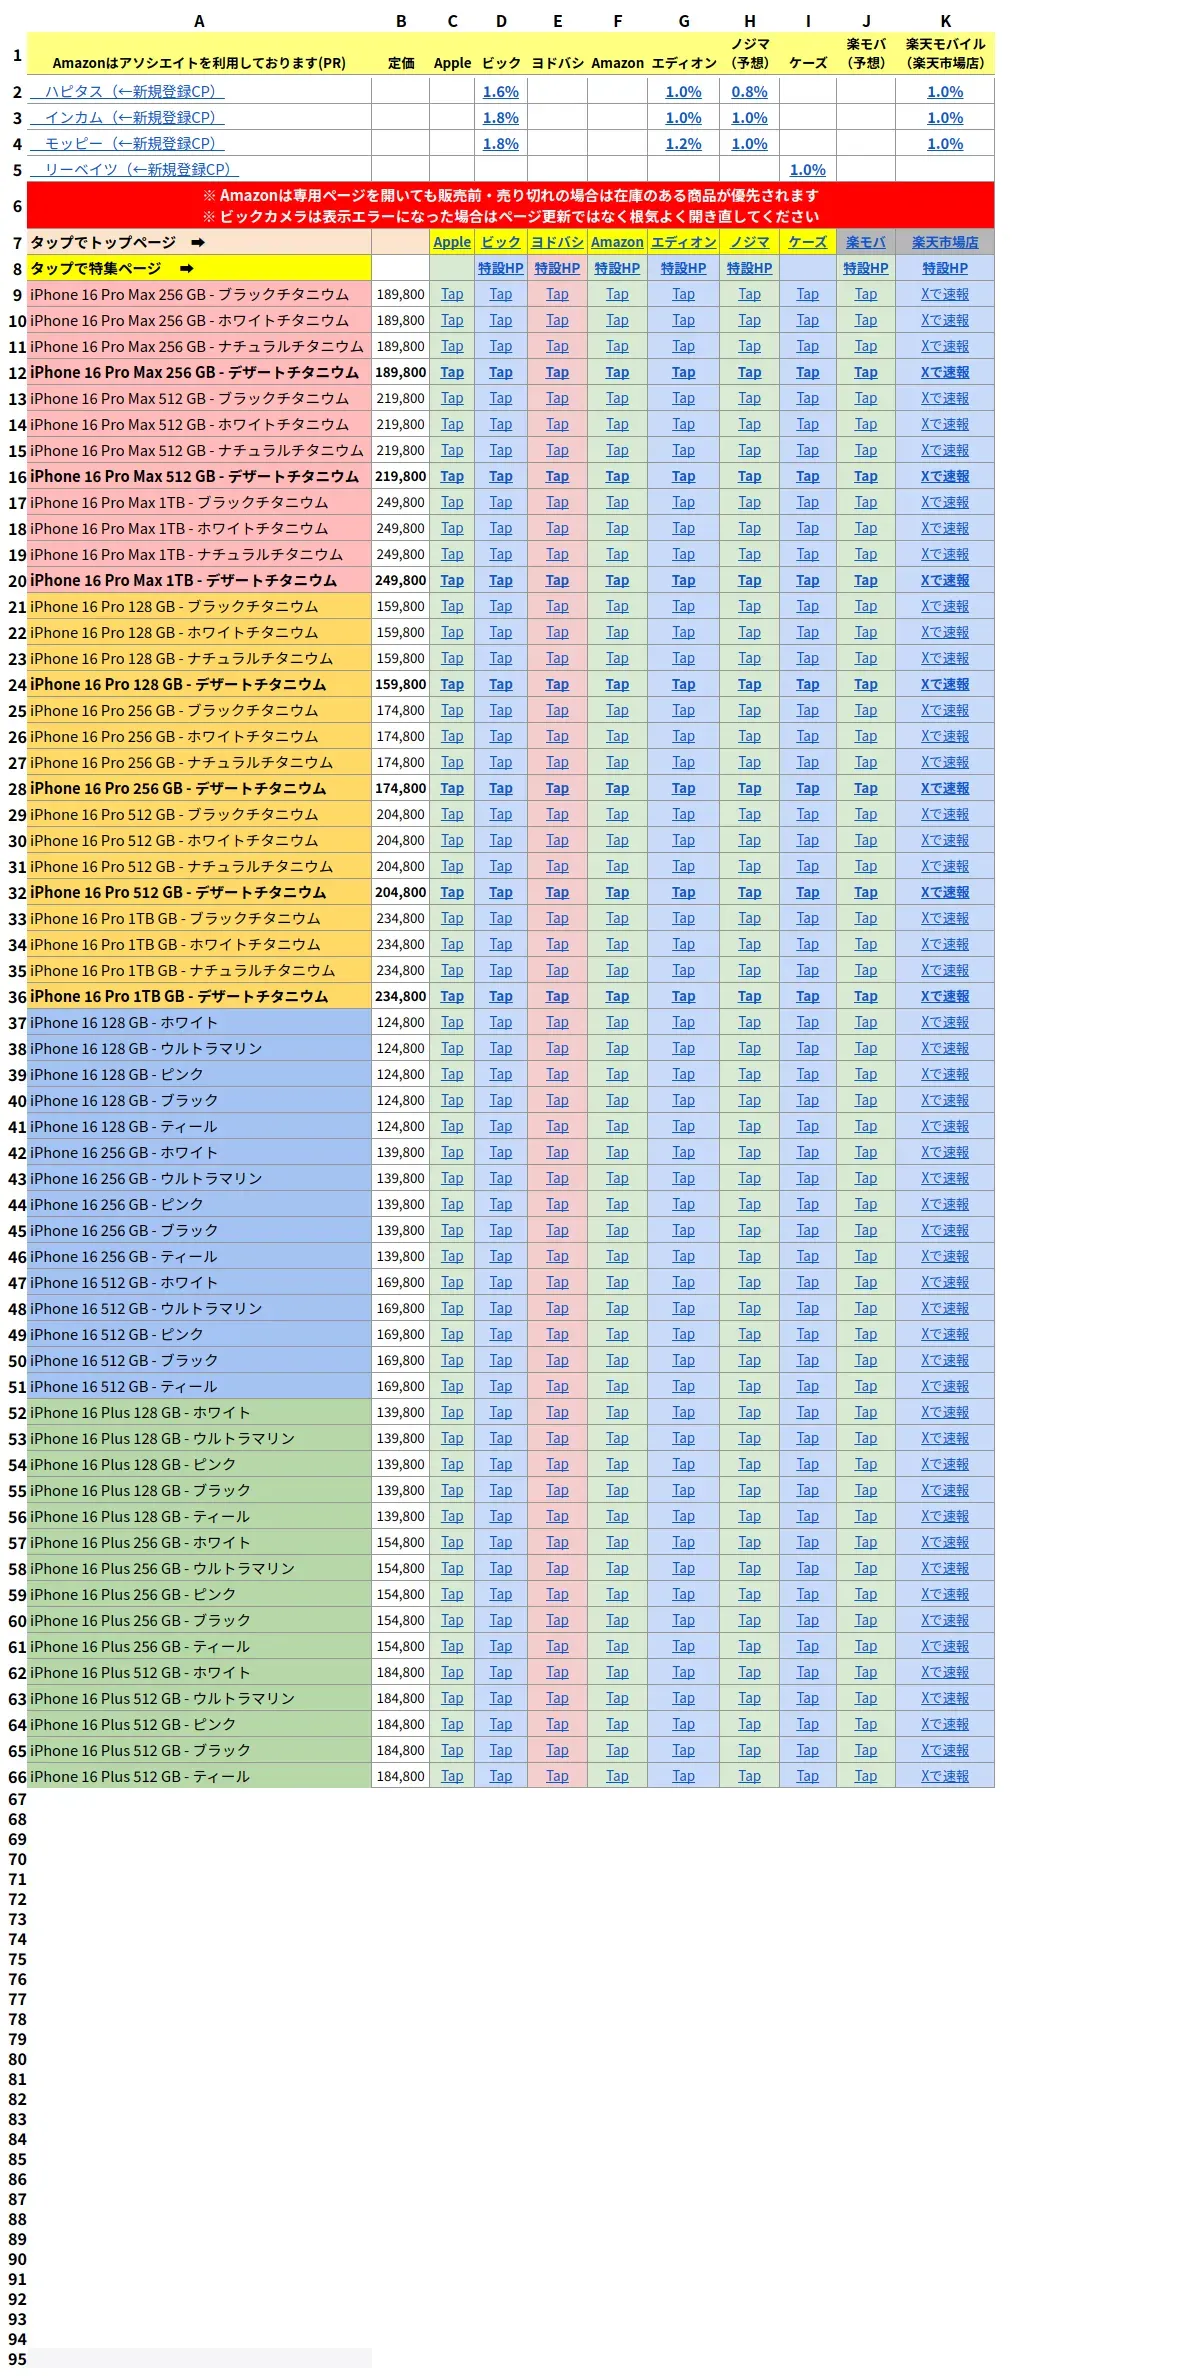Tap Amazon link for iPhone 16 Pro Max 256 GB デザートチタニウム
The height and width of the screenshot is (2376, 1200).
tap(617, 372)
